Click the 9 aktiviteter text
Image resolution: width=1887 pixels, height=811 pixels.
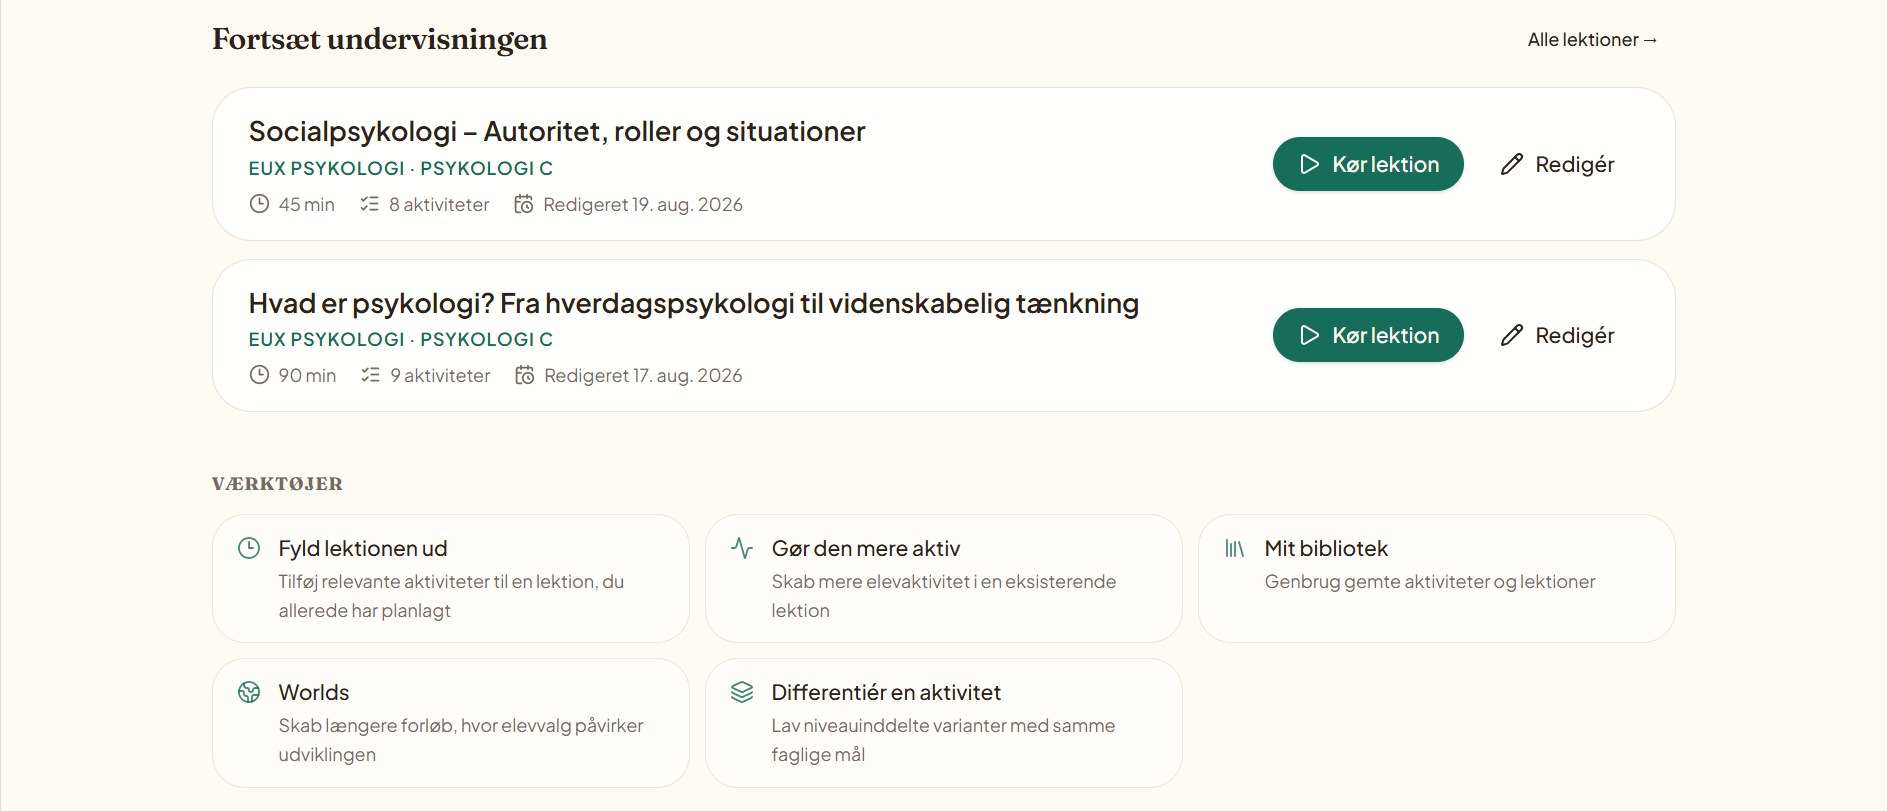tap(440, 375)
